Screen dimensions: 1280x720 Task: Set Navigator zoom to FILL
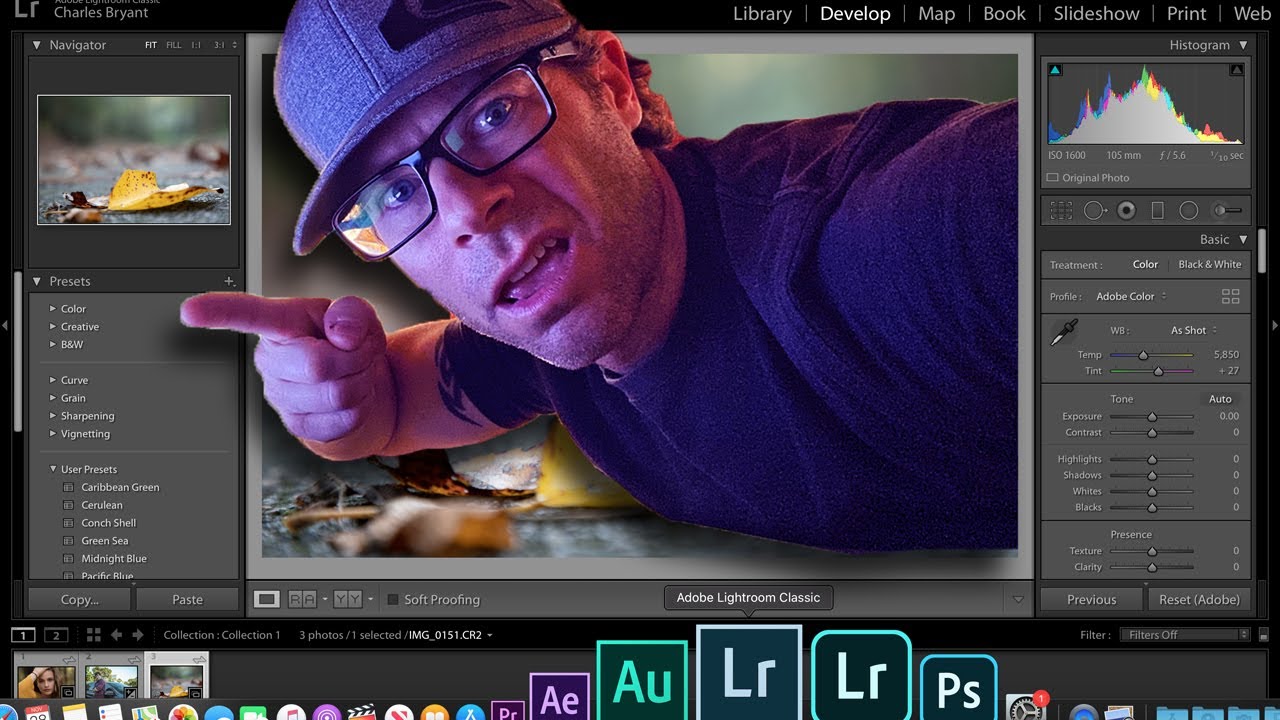[174, 45]
